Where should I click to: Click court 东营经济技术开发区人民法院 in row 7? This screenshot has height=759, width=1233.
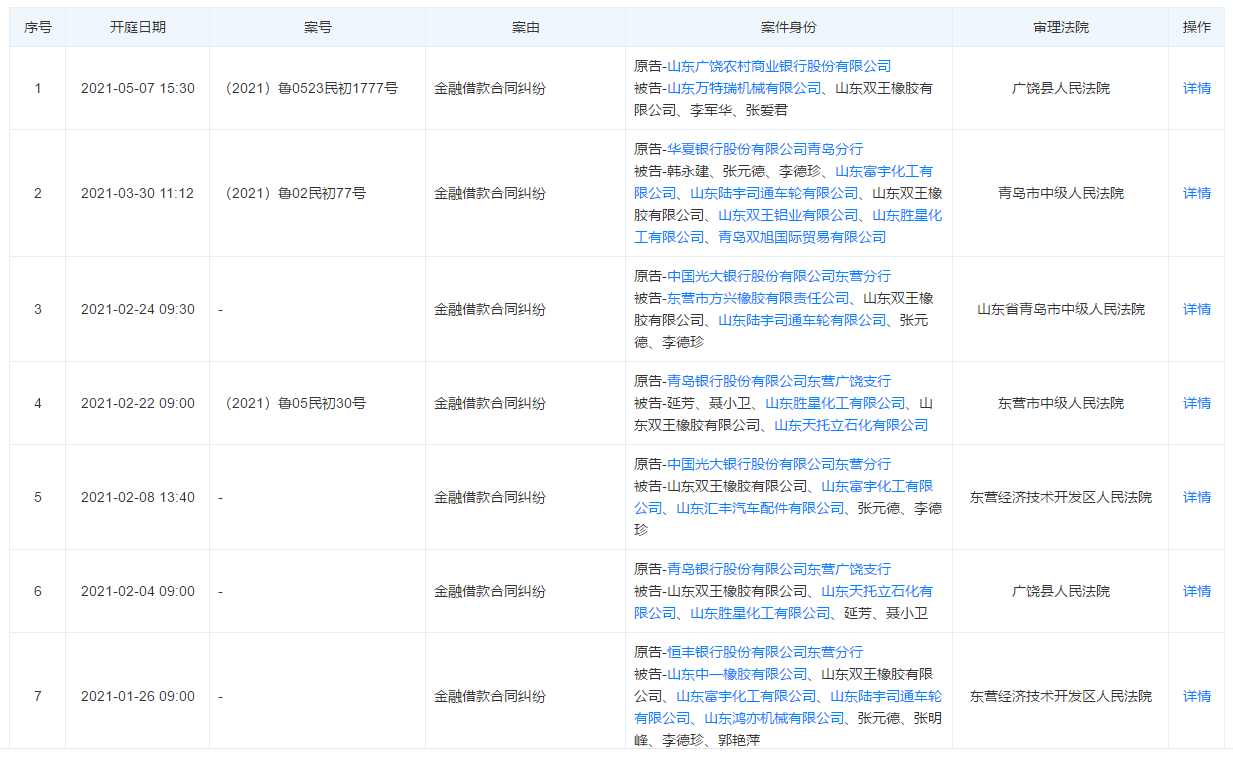click(x=1061, y=696)
